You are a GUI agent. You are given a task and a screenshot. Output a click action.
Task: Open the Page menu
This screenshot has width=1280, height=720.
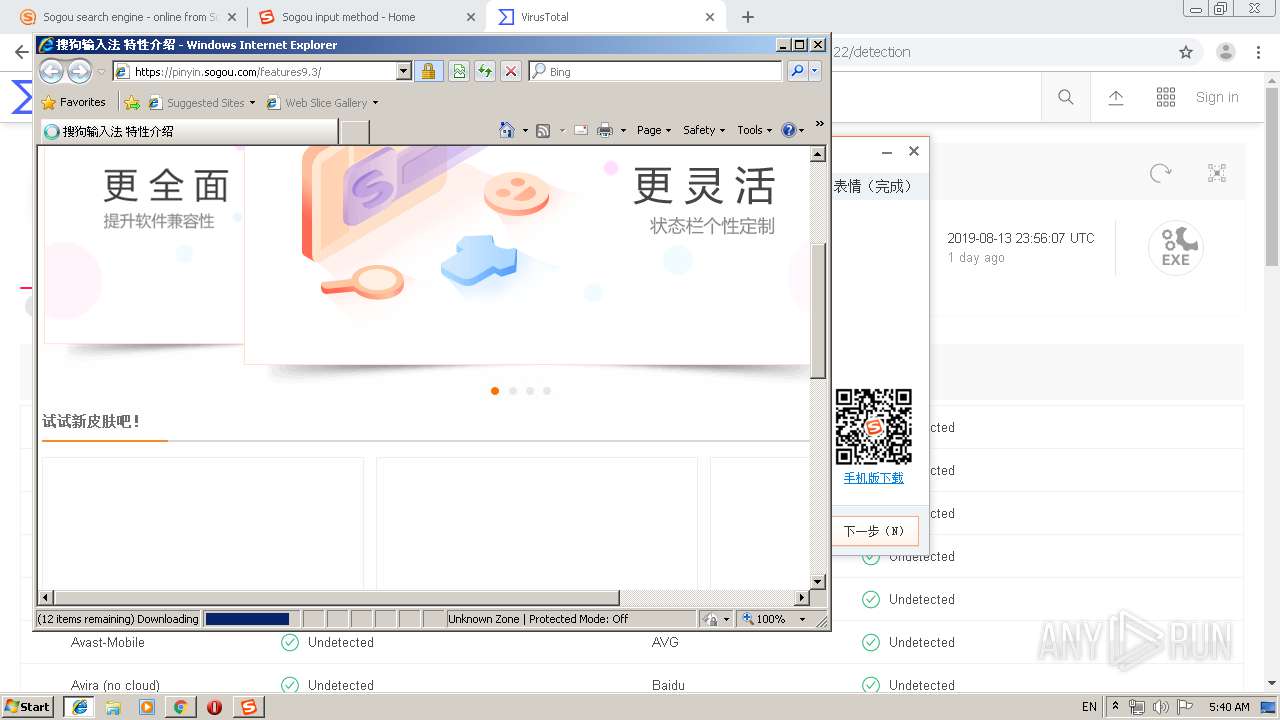tap(654, 130)
